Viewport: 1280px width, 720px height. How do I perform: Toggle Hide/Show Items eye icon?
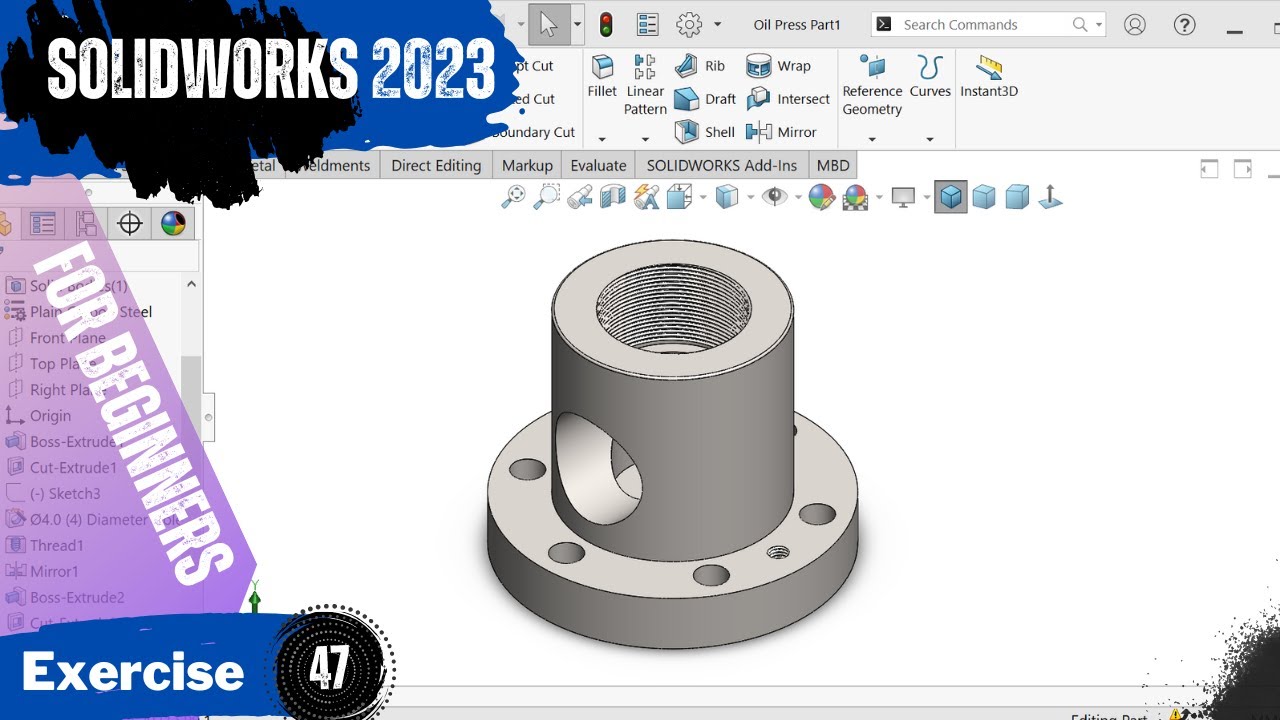pyautogui.click(x=774, y=197)
